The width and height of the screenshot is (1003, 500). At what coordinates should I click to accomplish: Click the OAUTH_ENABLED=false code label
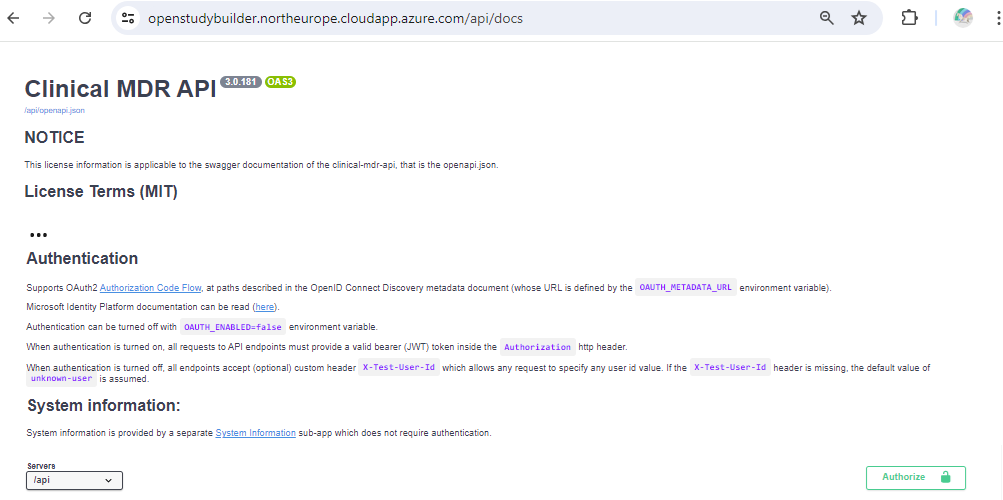pos(233,327)
